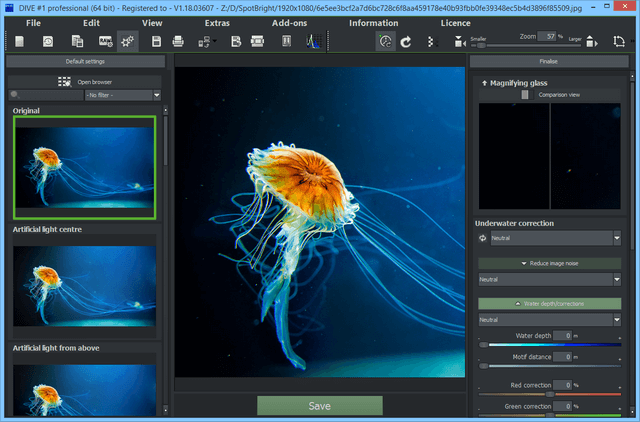Click the Open browser button
This screenshot has height=422, width=640.
(x=86, y=81)
